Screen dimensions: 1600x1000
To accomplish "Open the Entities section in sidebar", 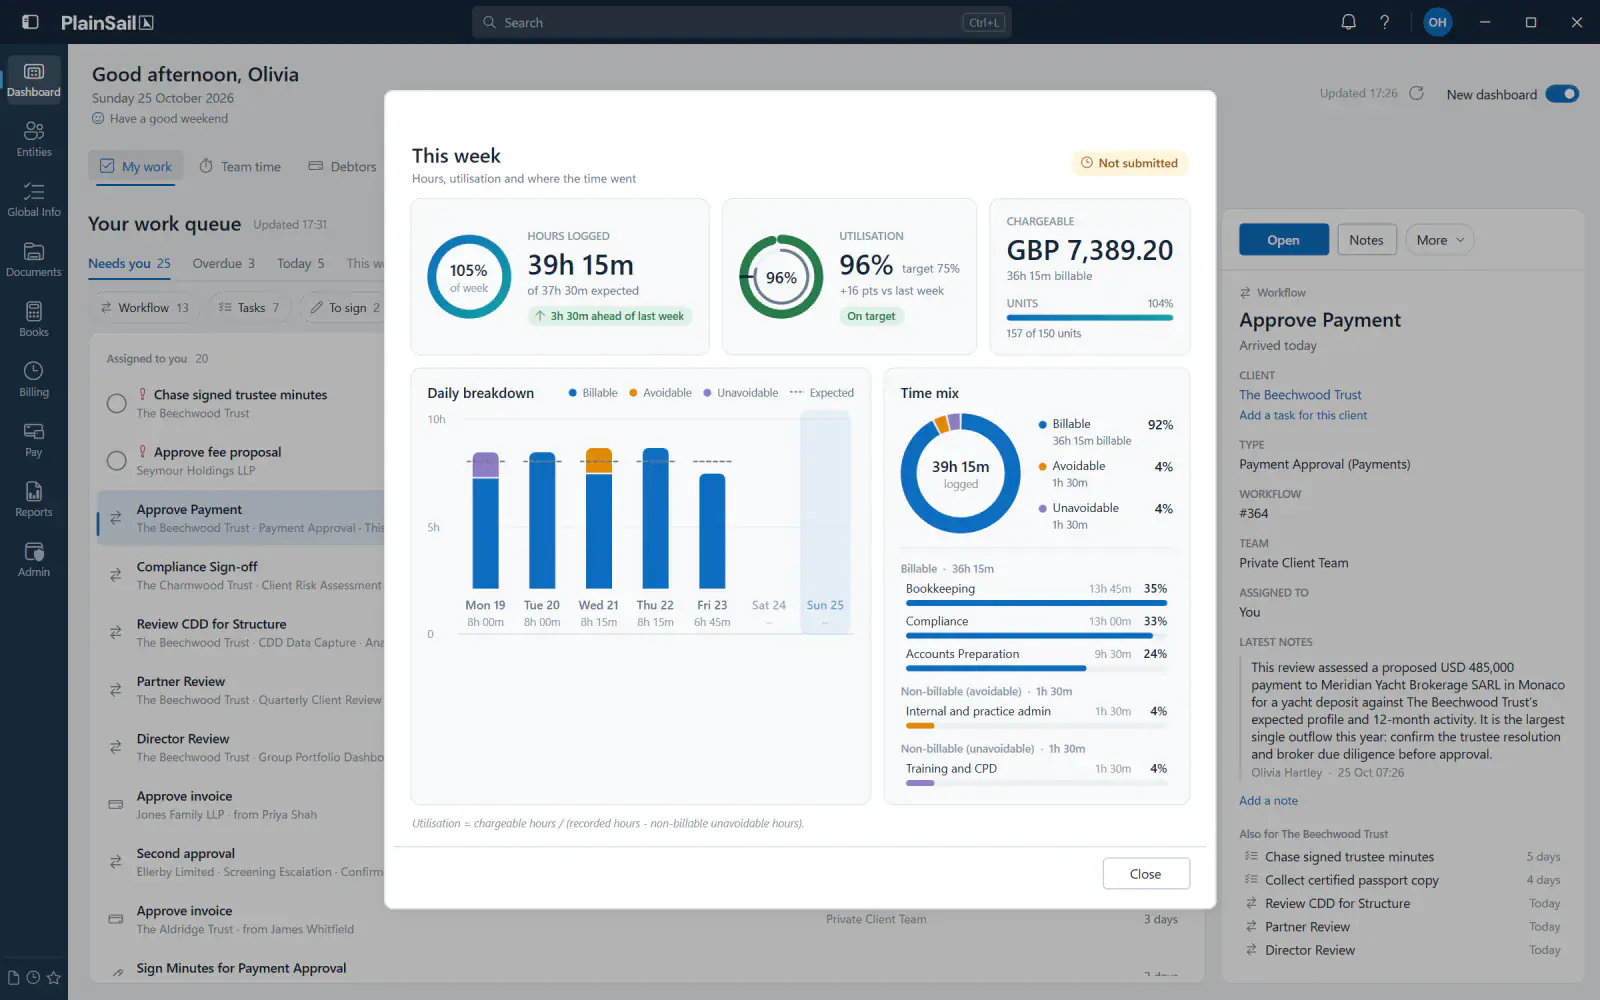I will coord(34,140).
